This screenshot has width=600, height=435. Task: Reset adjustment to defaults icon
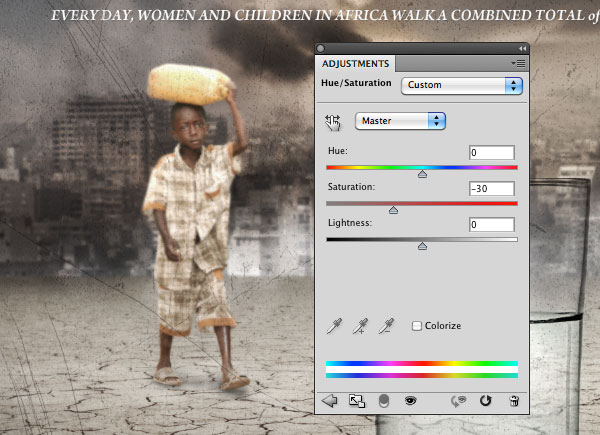[485, 401]
